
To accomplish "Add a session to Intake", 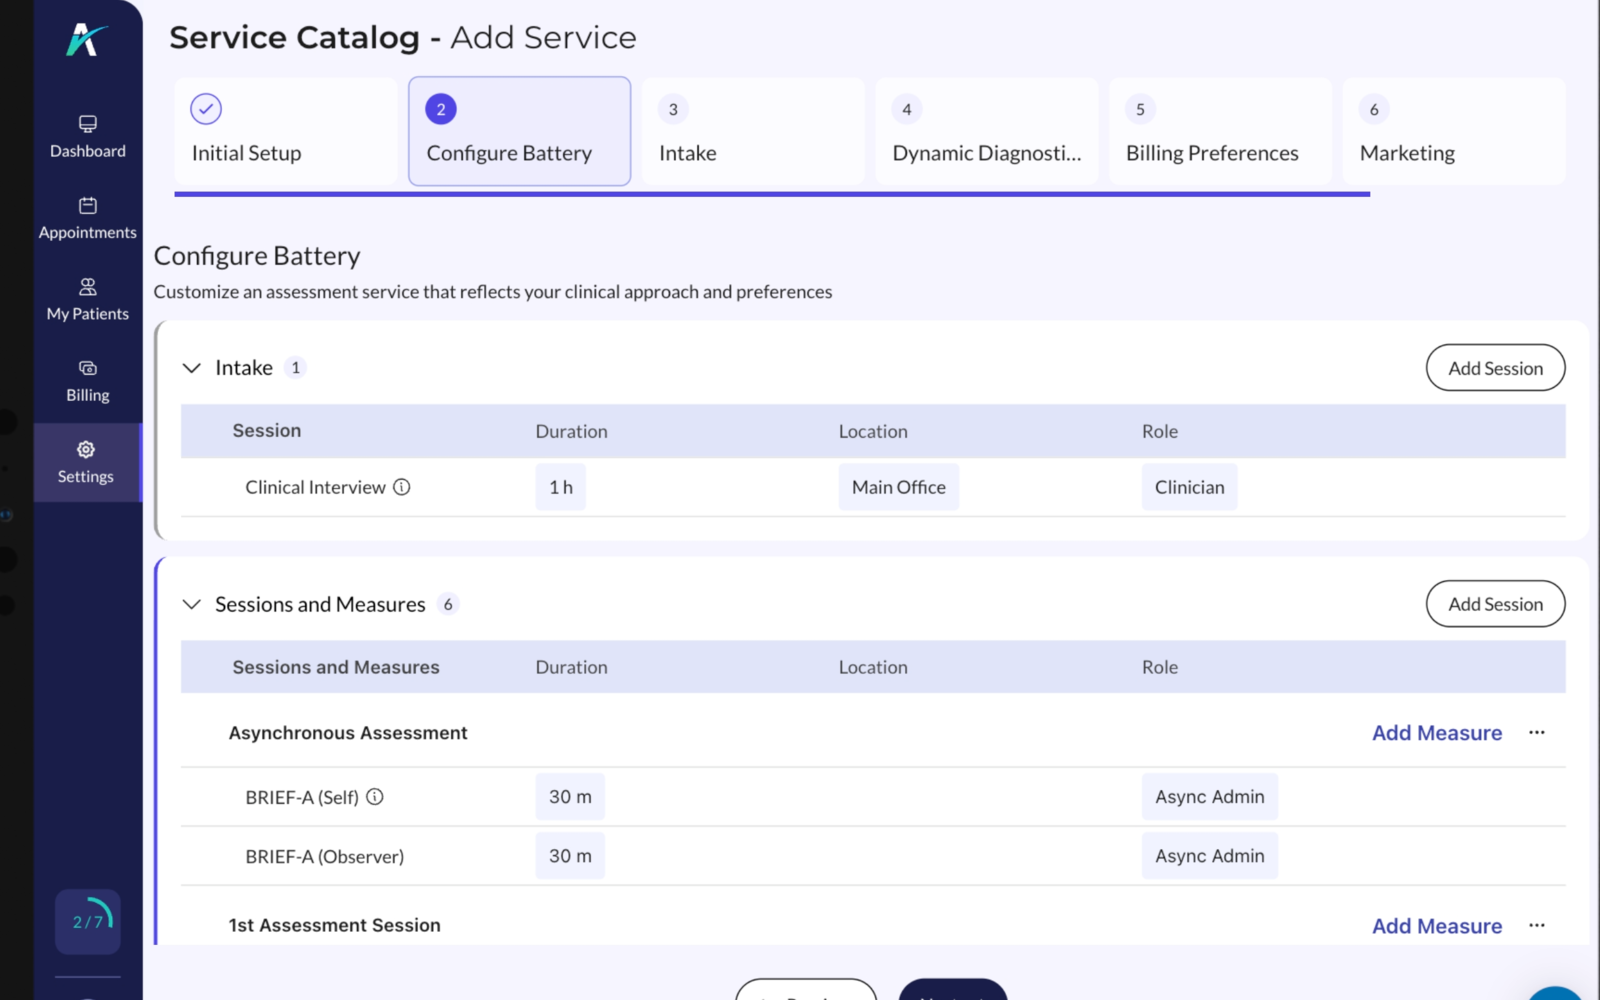I will click(1495, 368).
